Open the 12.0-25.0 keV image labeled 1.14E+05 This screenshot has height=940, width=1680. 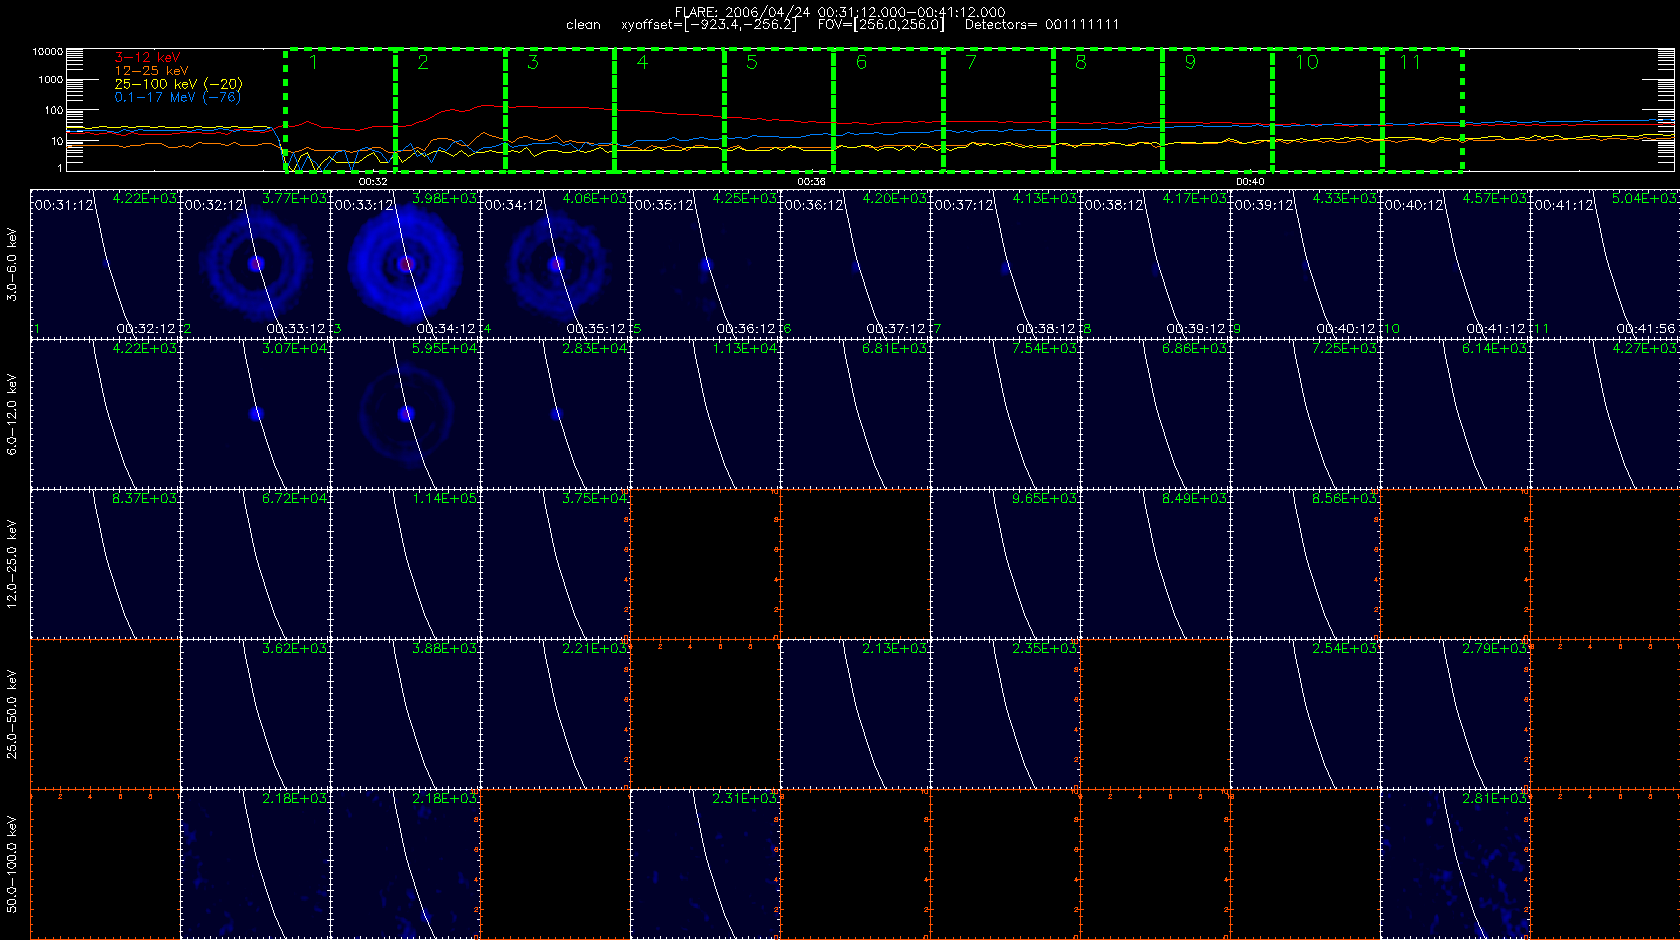406,564
